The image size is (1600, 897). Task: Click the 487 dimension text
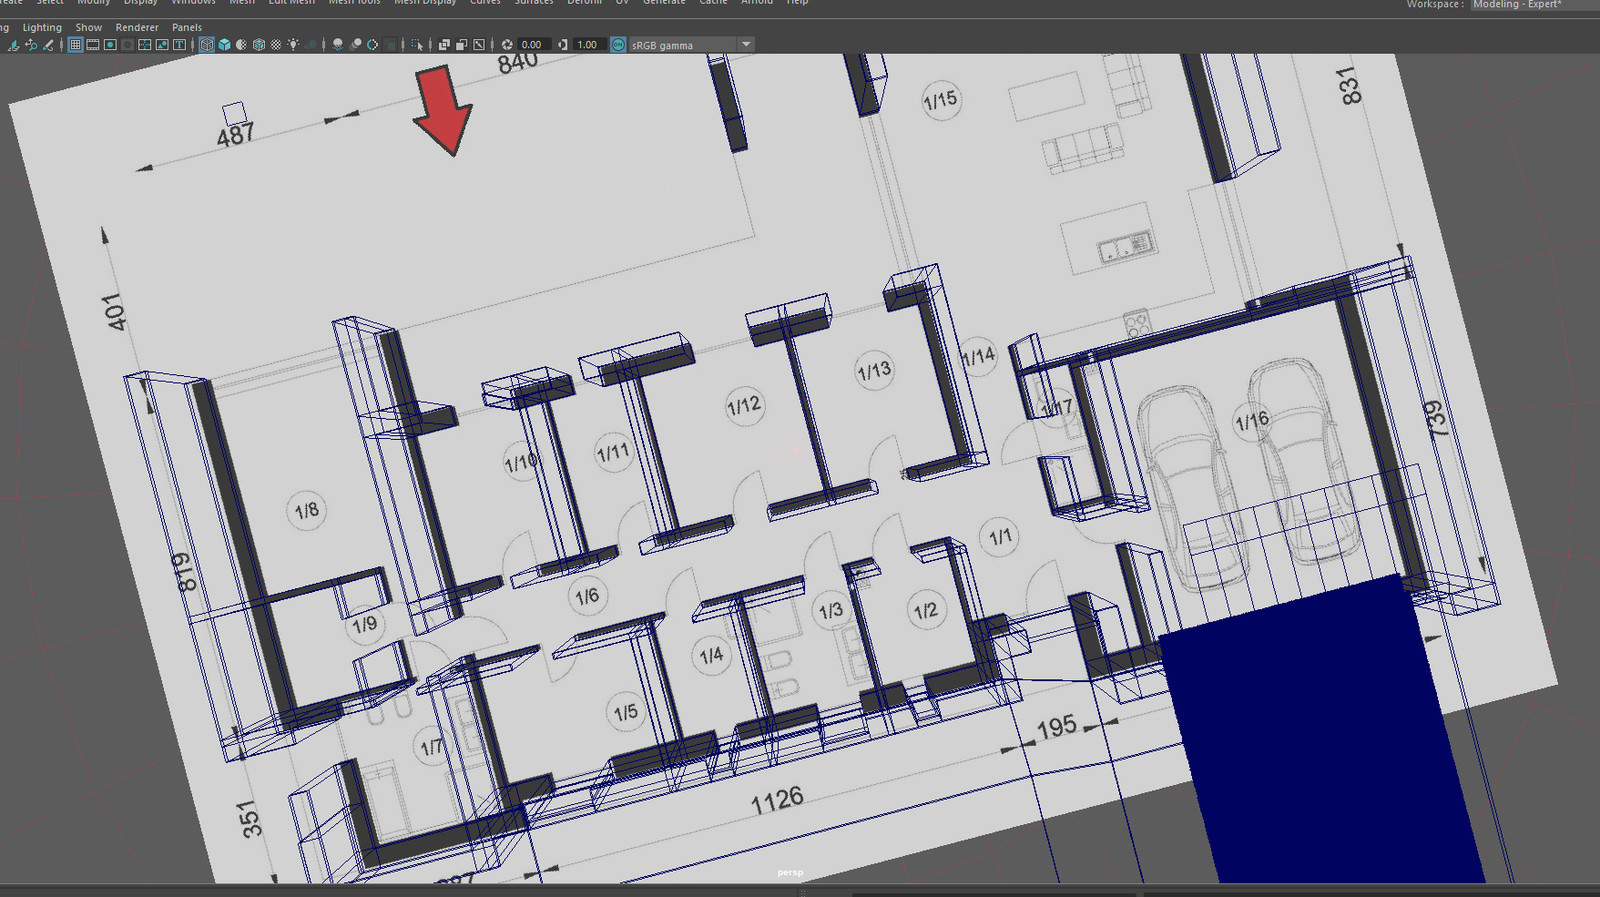pyautogui.click(x=236, y=135)
